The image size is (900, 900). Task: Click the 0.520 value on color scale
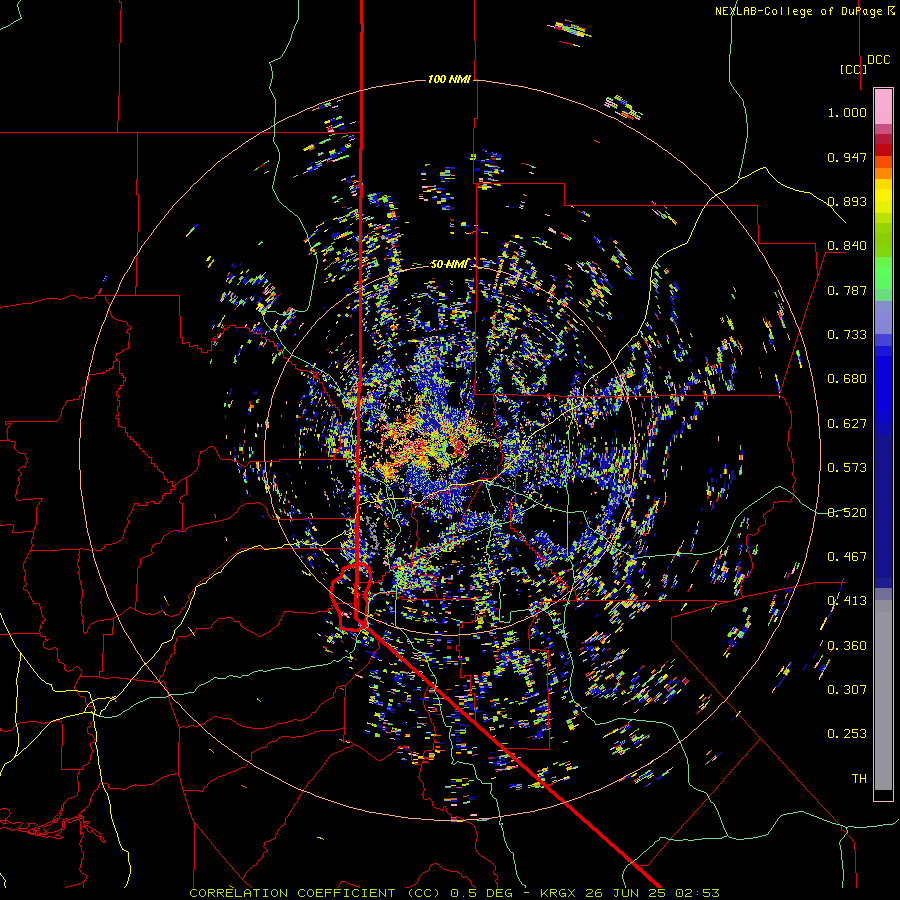click(x=847, y=513)
